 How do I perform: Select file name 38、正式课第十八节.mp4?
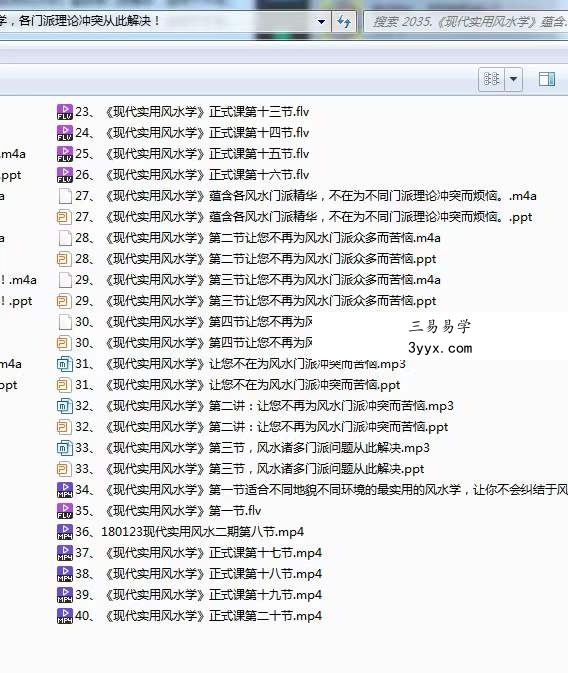198,574
